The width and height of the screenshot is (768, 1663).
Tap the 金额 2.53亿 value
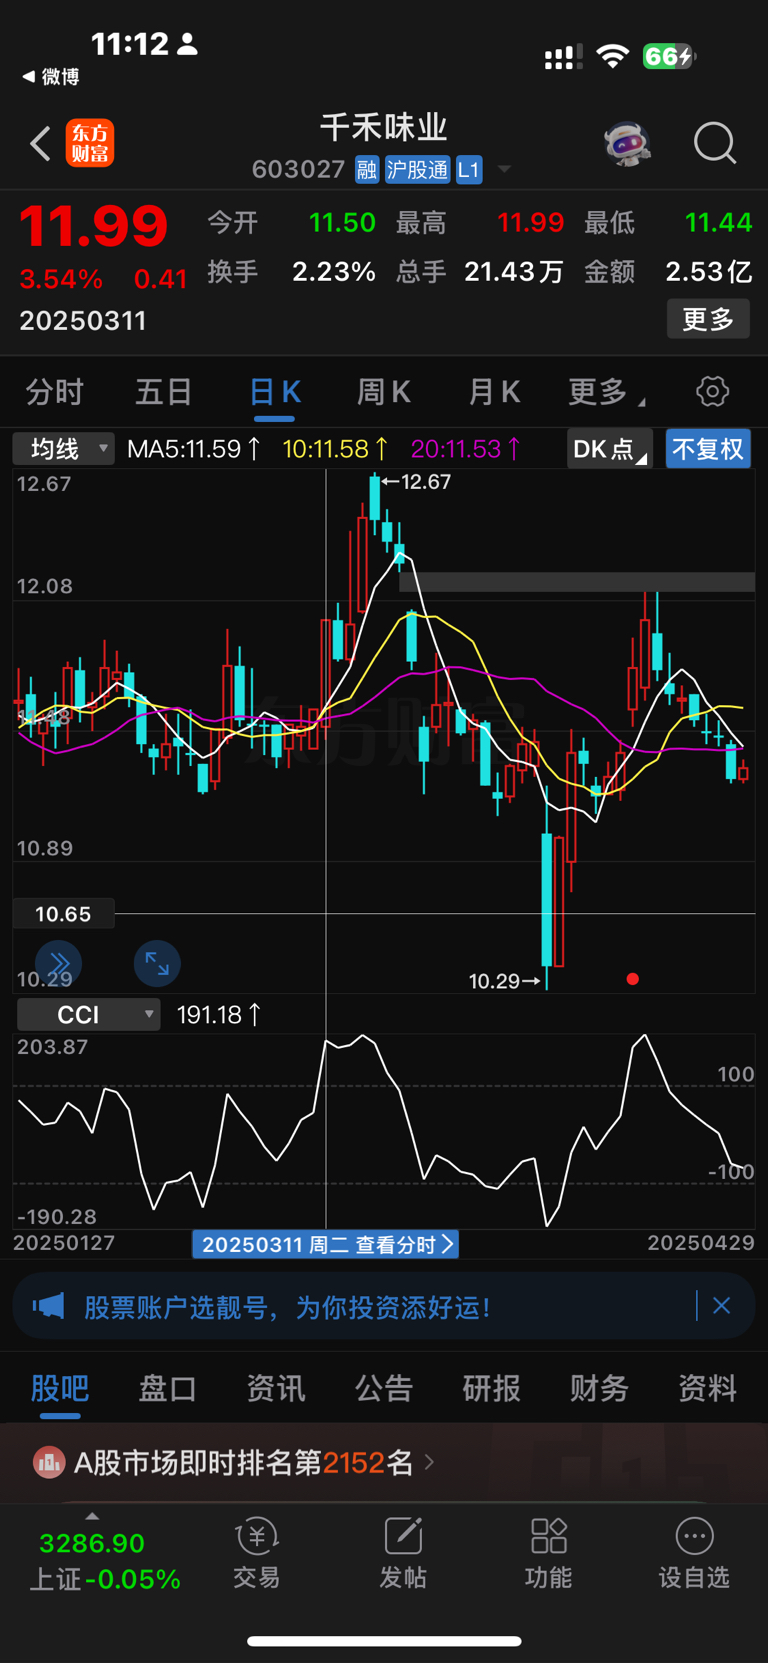[709, 272]
